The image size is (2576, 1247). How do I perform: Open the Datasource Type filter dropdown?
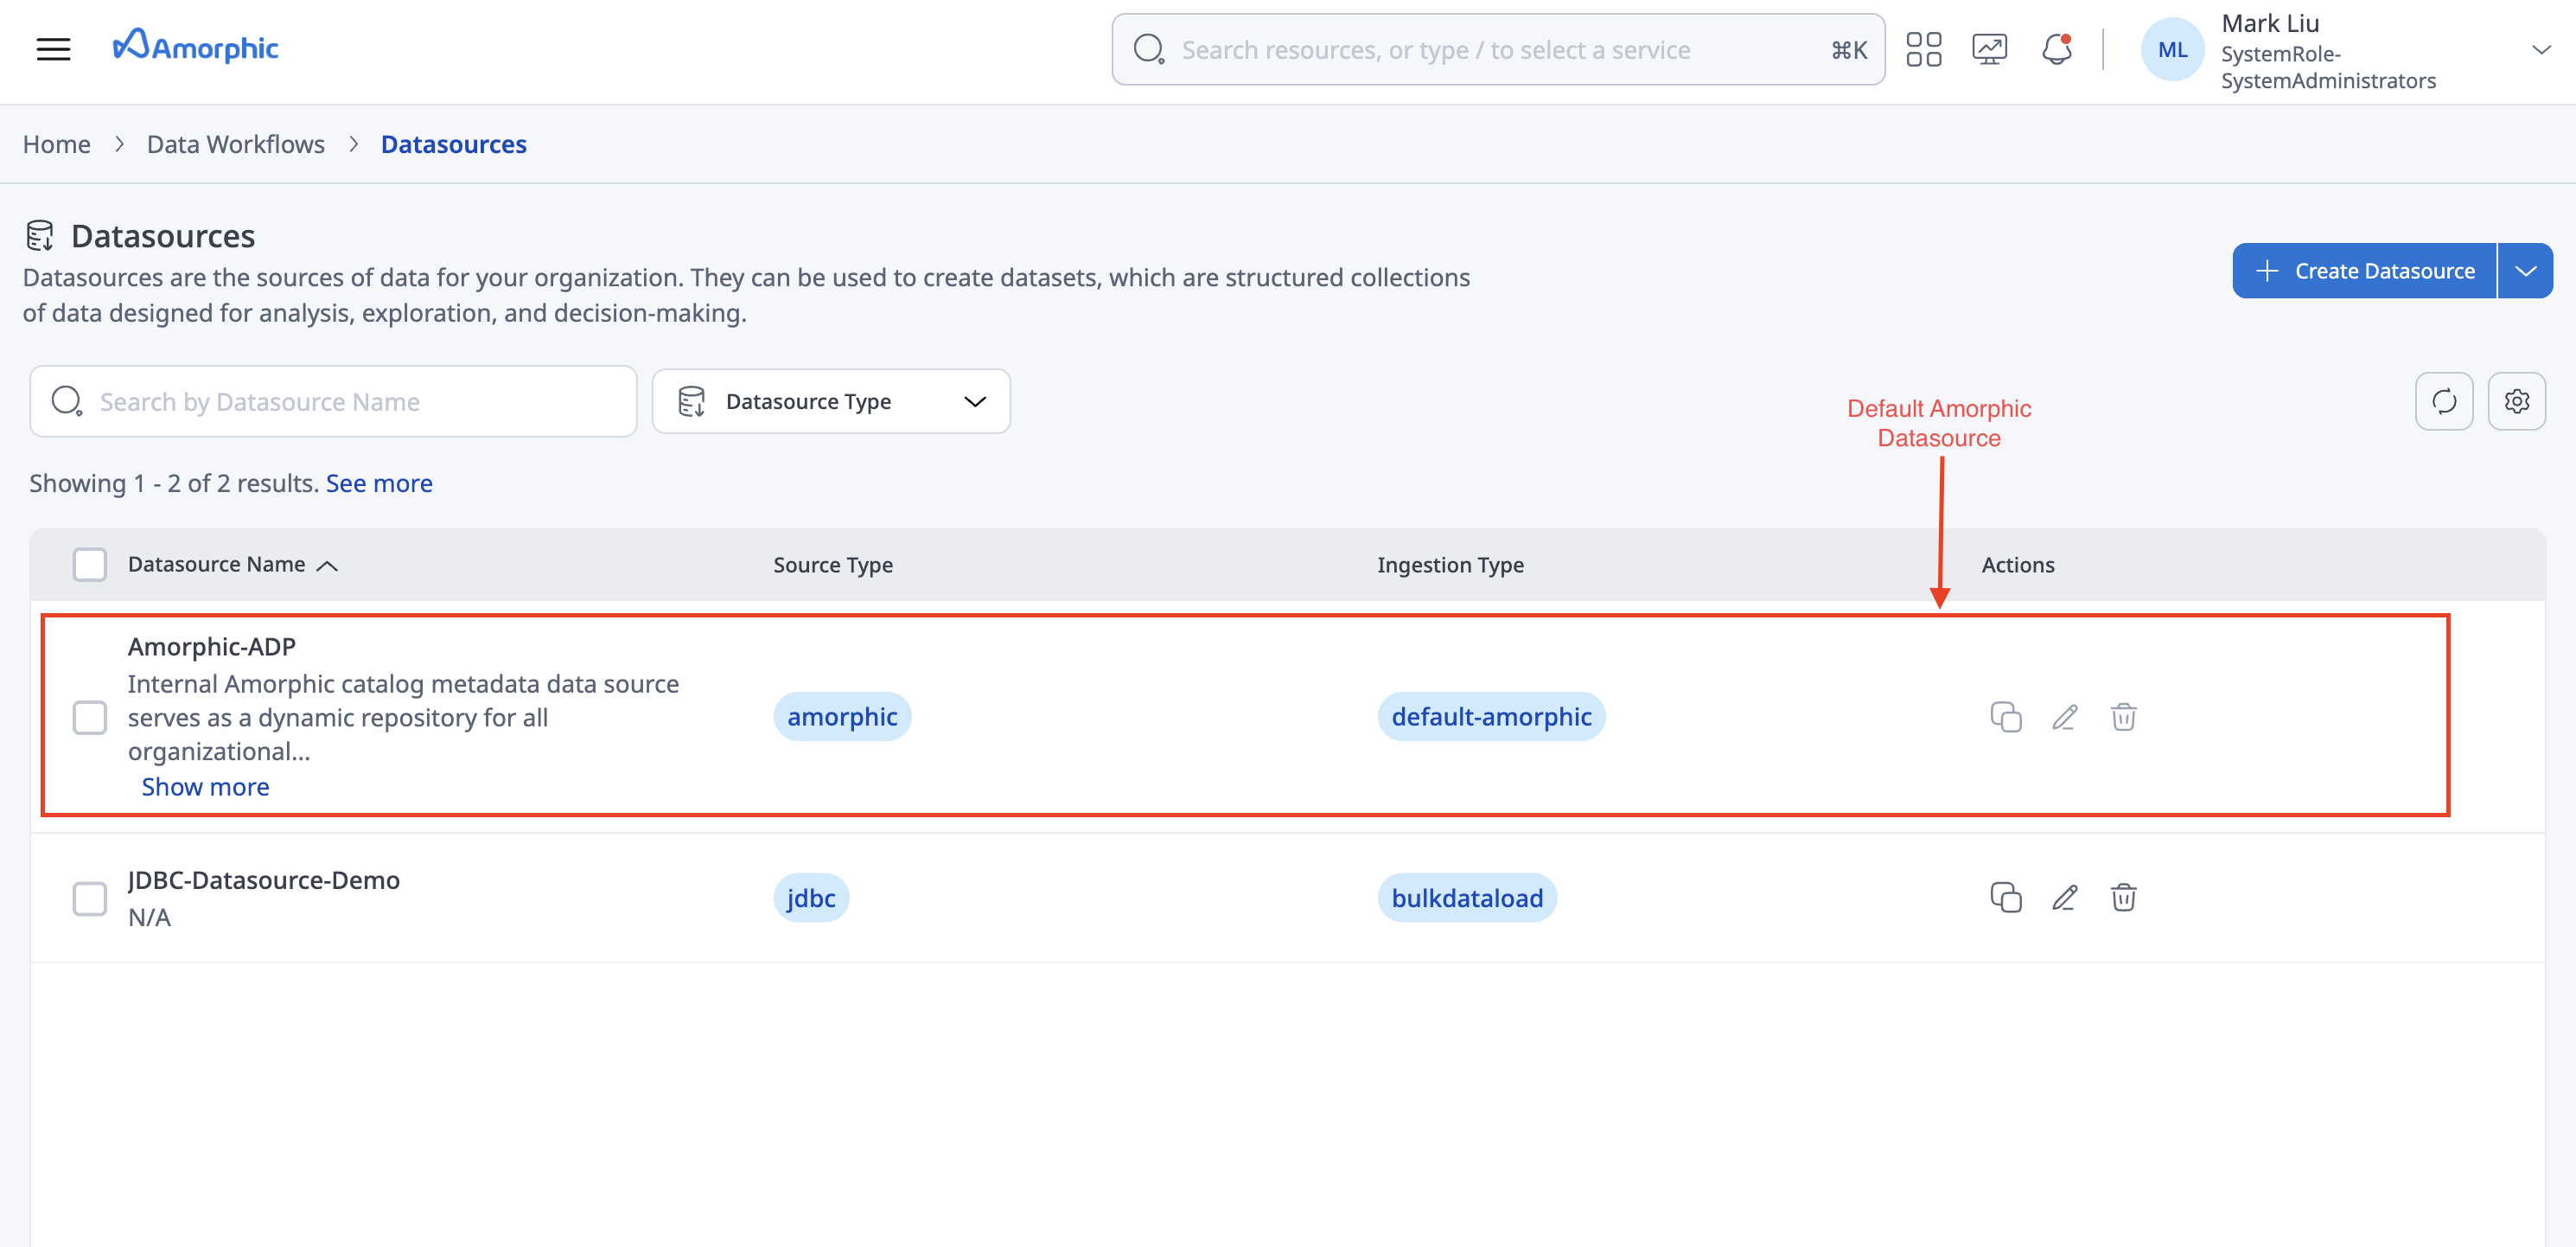tap(831, 401)
